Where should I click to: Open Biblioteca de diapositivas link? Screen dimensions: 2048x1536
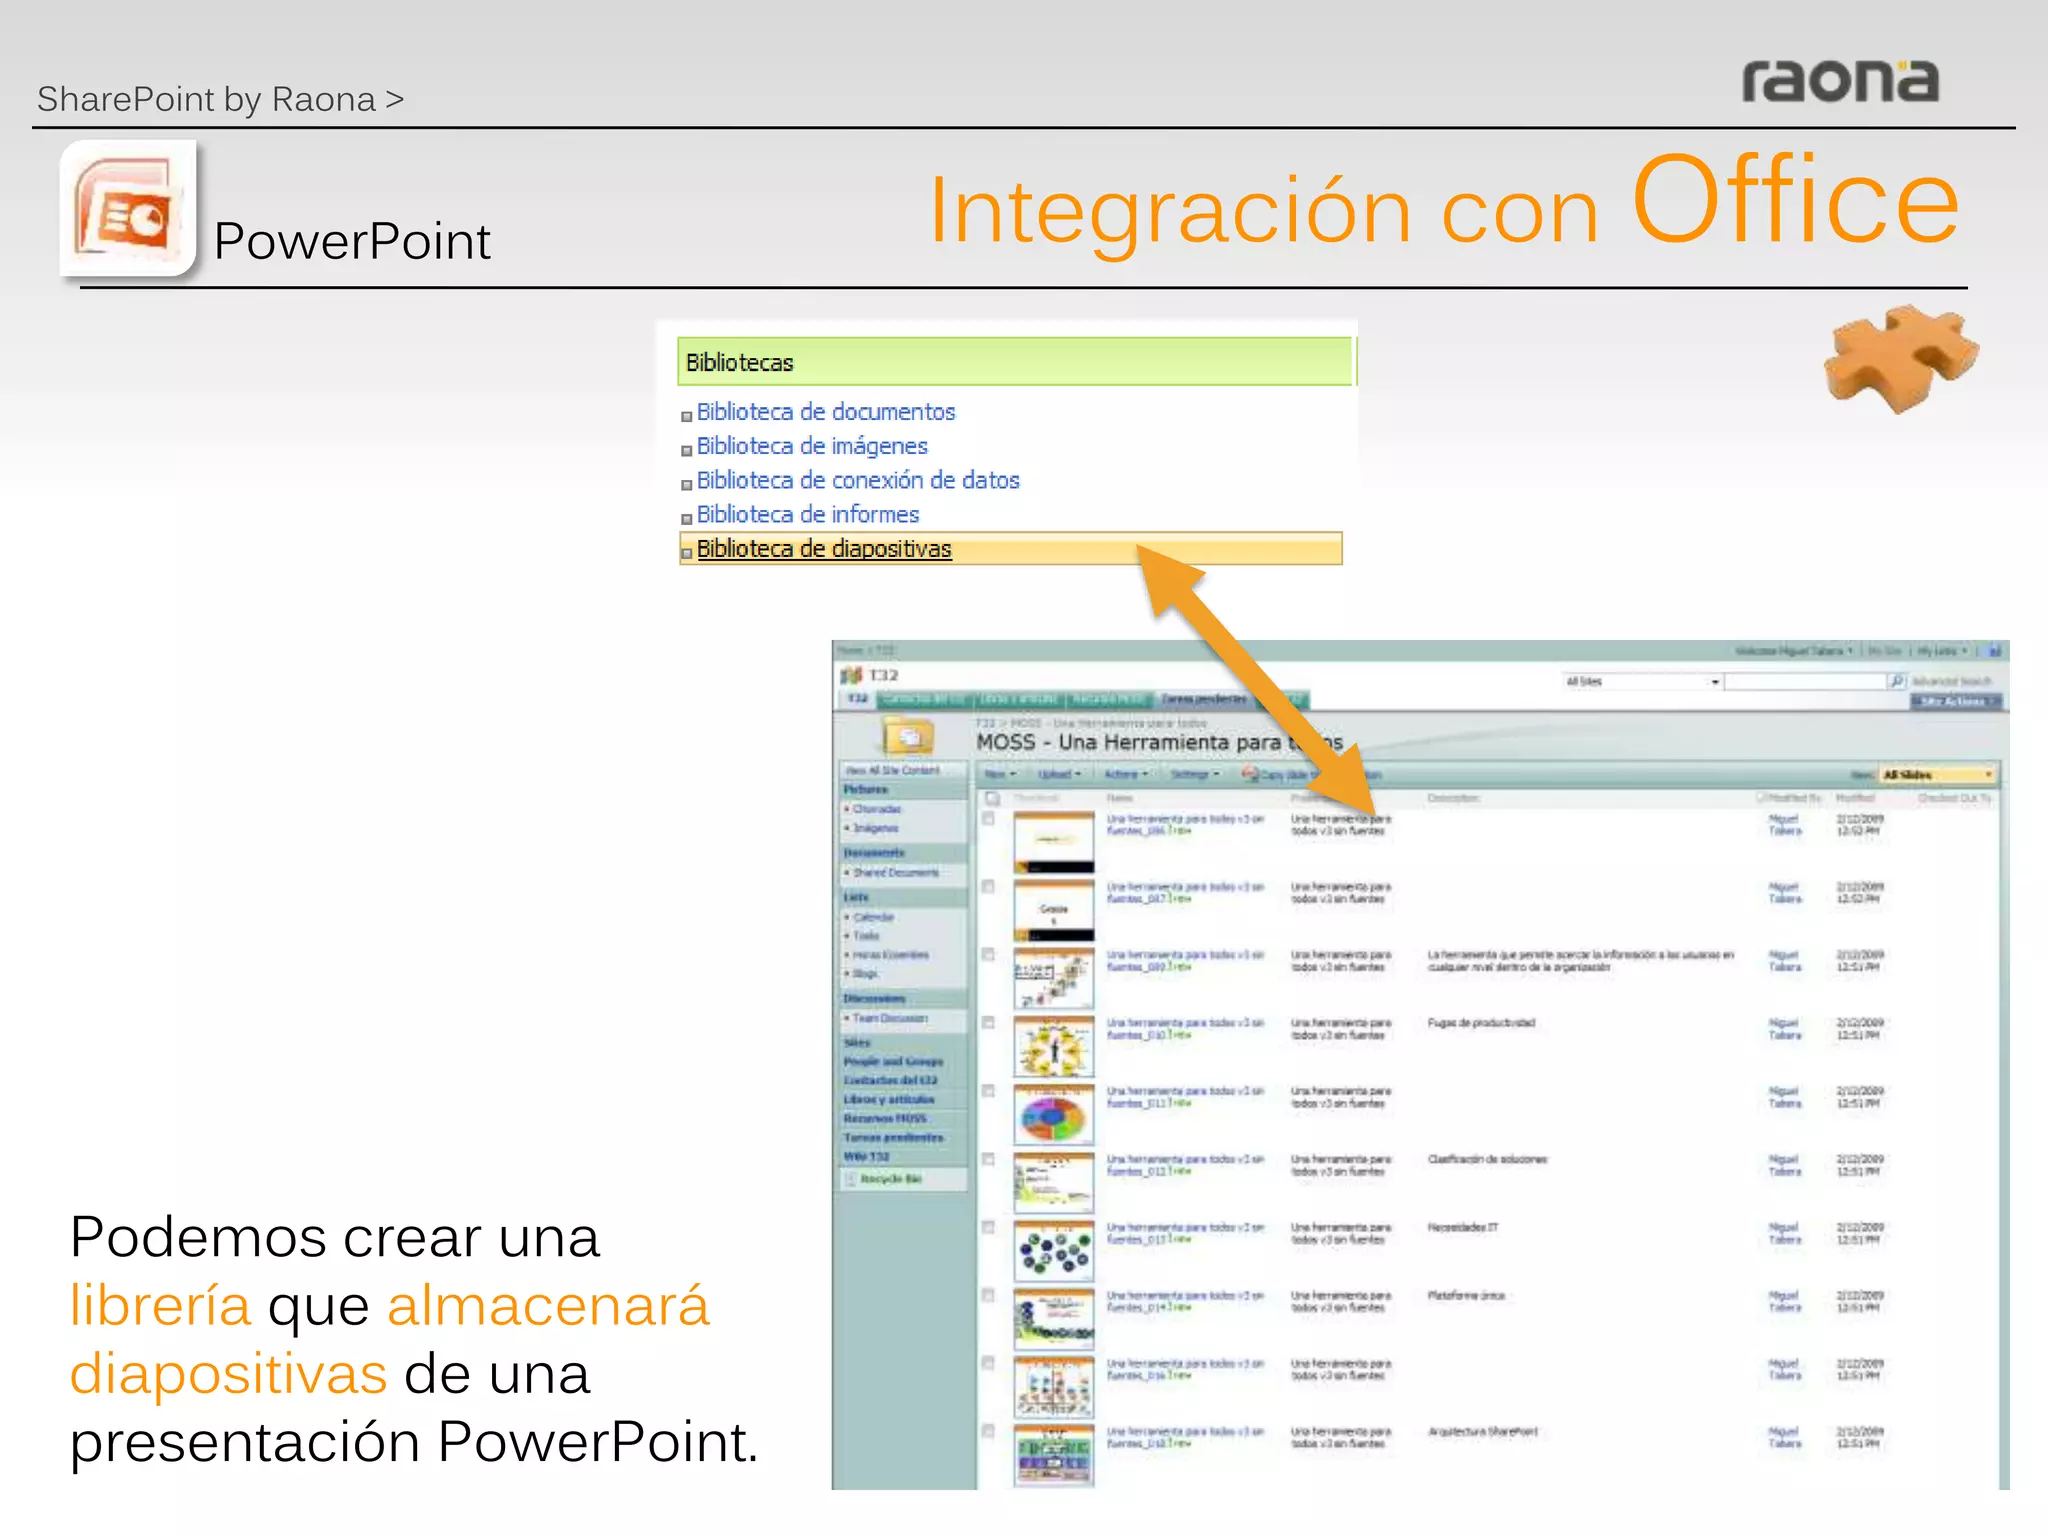coord(824,549)
